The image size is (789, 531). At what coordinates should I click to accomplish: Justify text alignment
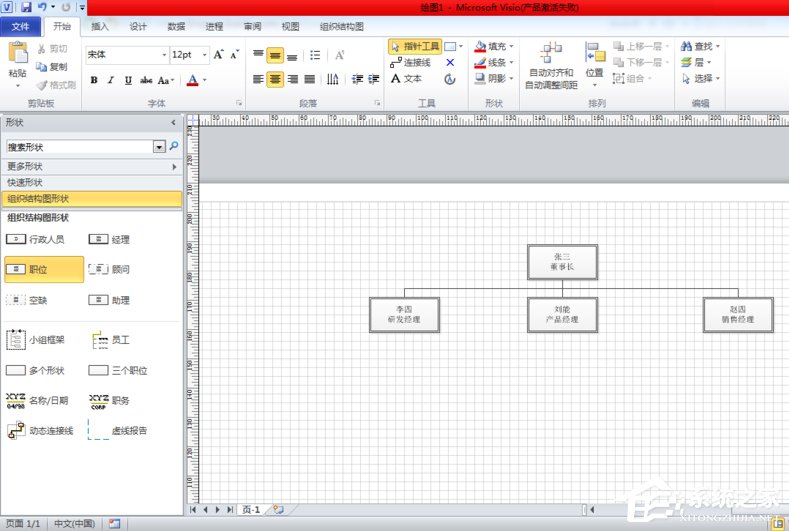309,79
